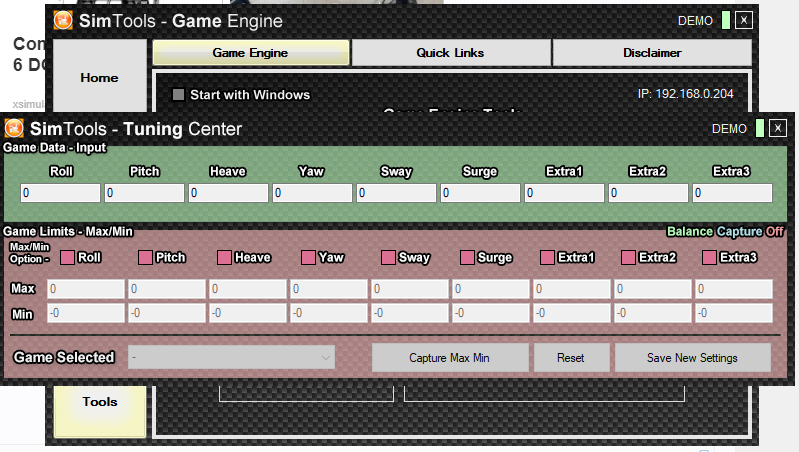Click Save New Settings button
This screenshot has height=452, width=799.
tap(693, 358)
